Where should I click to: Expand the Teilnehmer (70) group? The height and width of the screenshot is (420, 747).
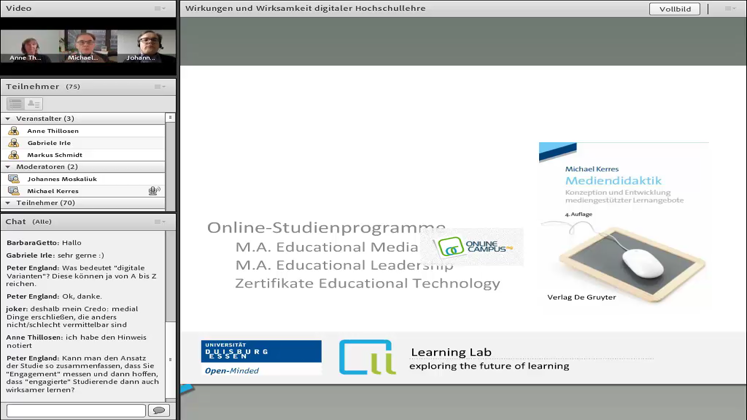pos(8,203)
